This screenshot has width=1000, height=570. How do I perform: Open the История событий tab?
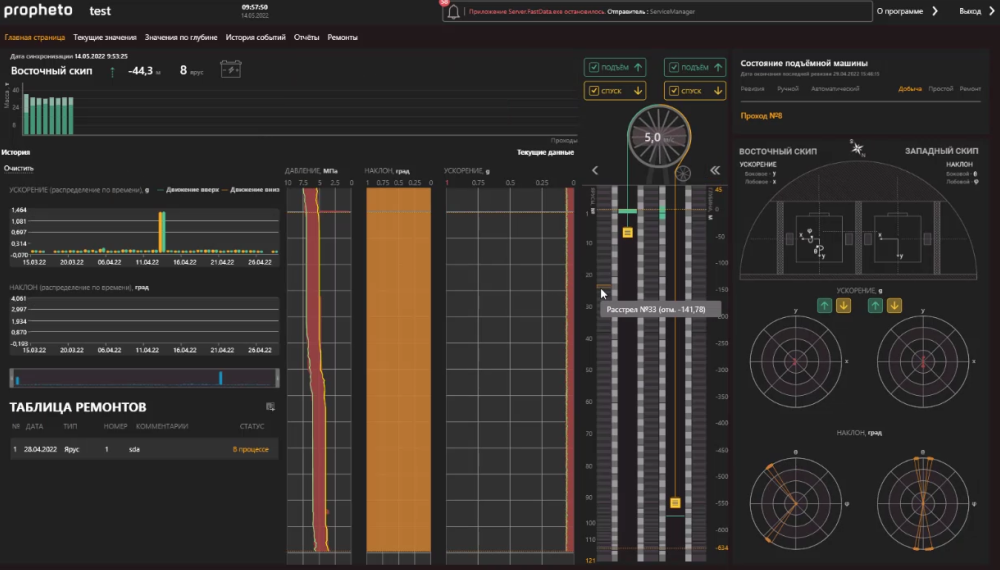pyautogui.click(x=255, y=38)
